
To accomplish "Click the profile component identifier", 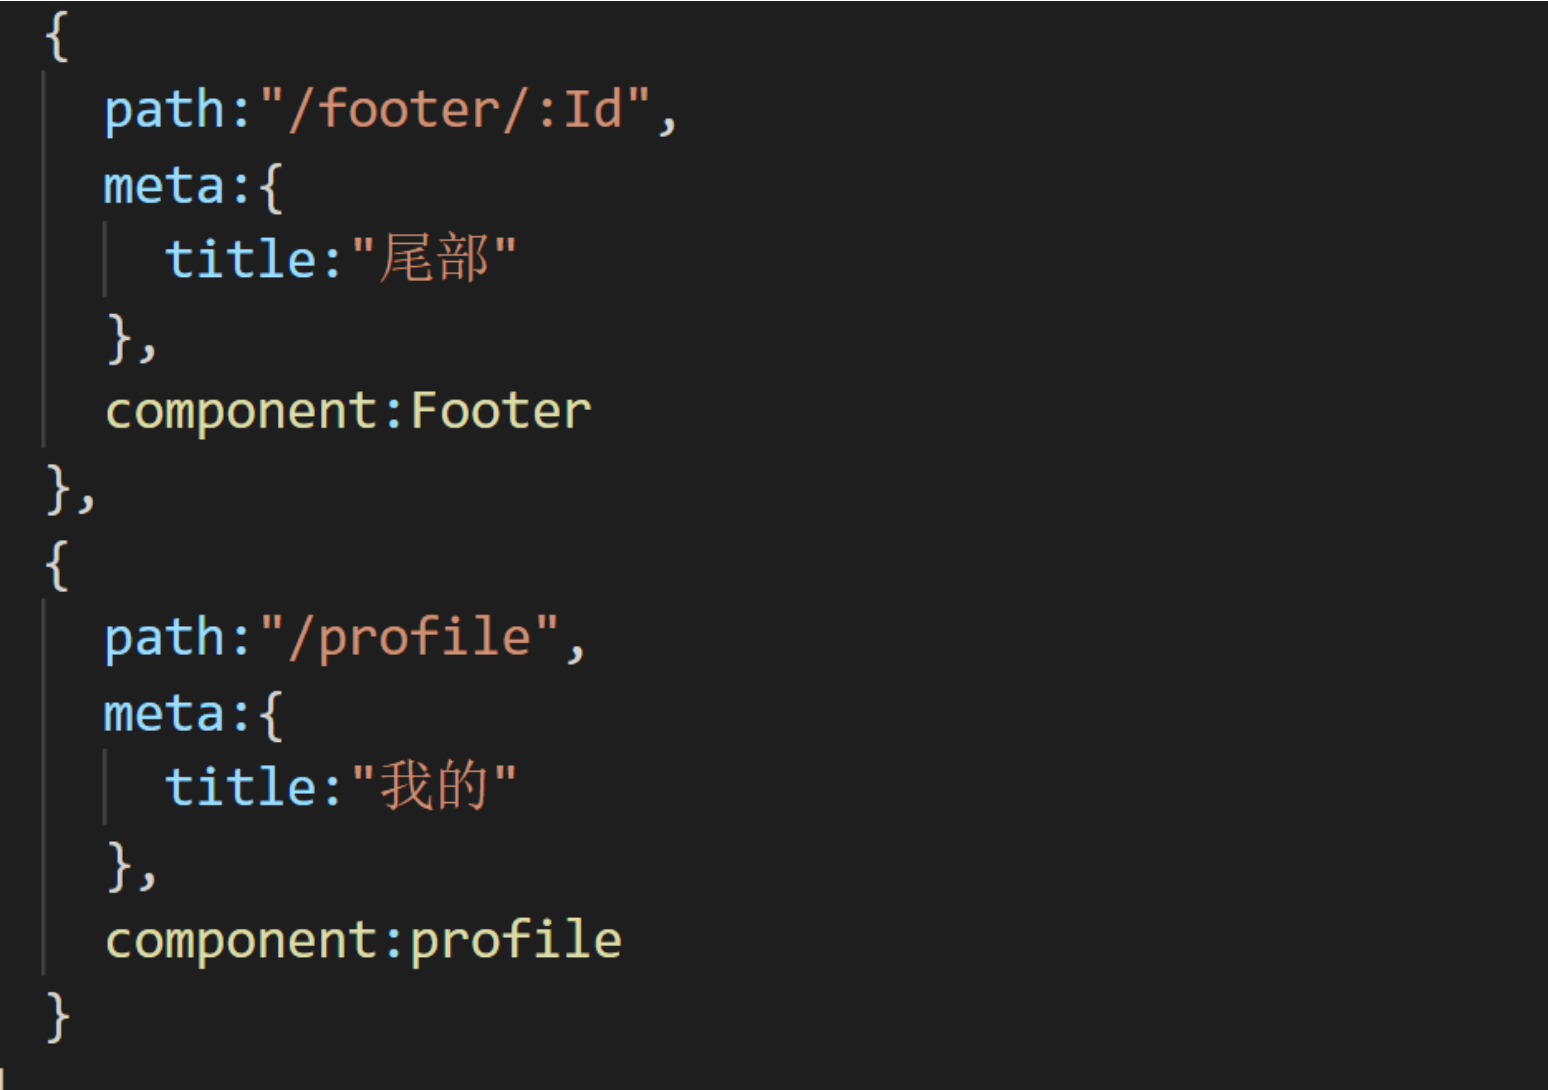I will [x=516, y=941].
